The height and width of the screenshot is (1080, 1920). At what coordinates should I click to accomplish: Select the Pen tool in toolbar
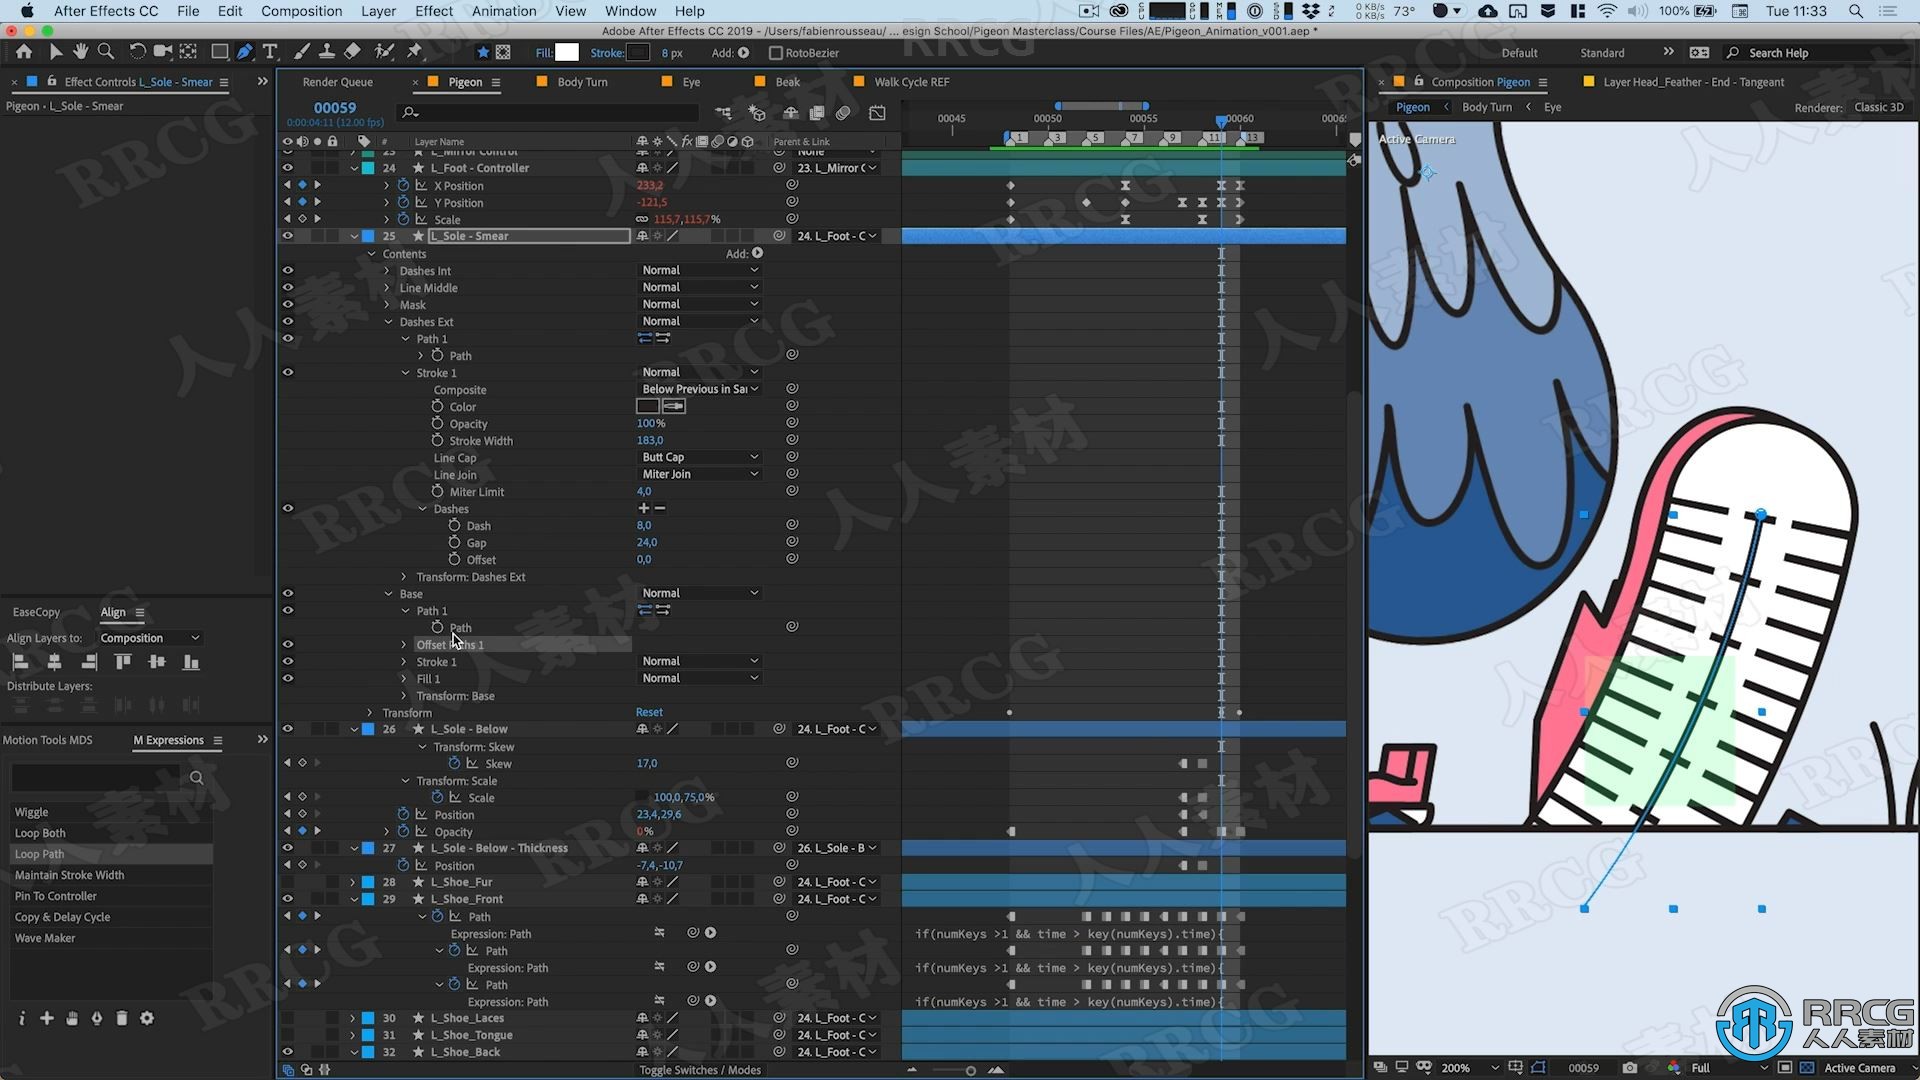point(244,51)
